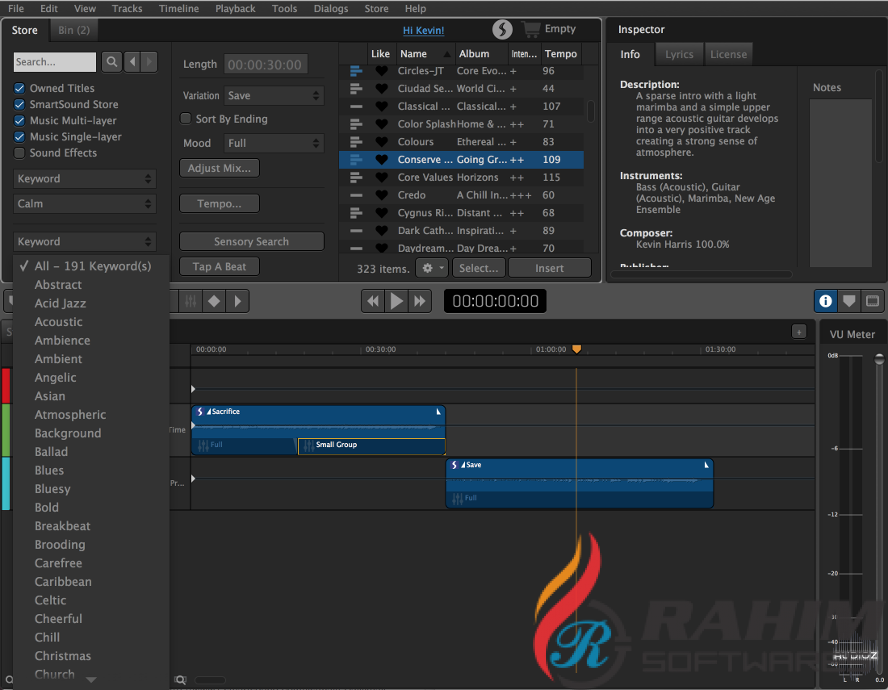Click the rewind transport button
Image resolution: width=888 pixels, height=690 pixels.
(x=373, y=301)
